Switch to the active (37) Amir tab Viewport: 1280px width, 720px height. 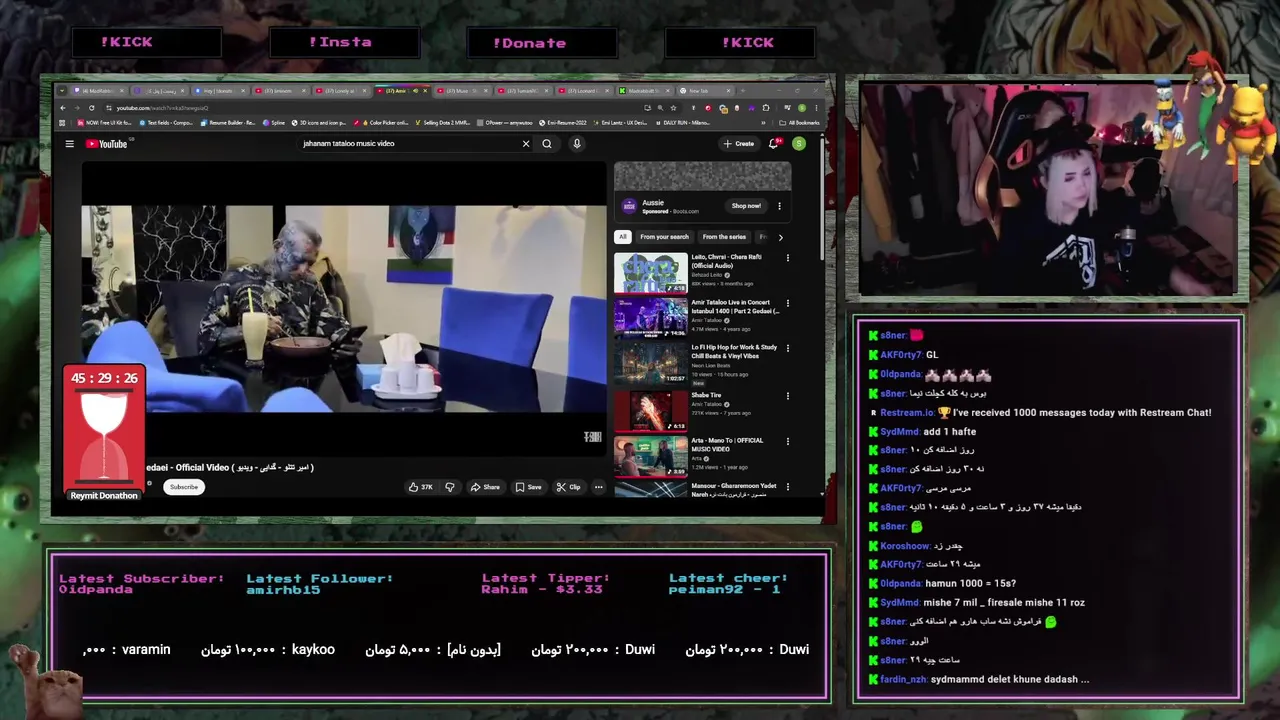point(400,91)
